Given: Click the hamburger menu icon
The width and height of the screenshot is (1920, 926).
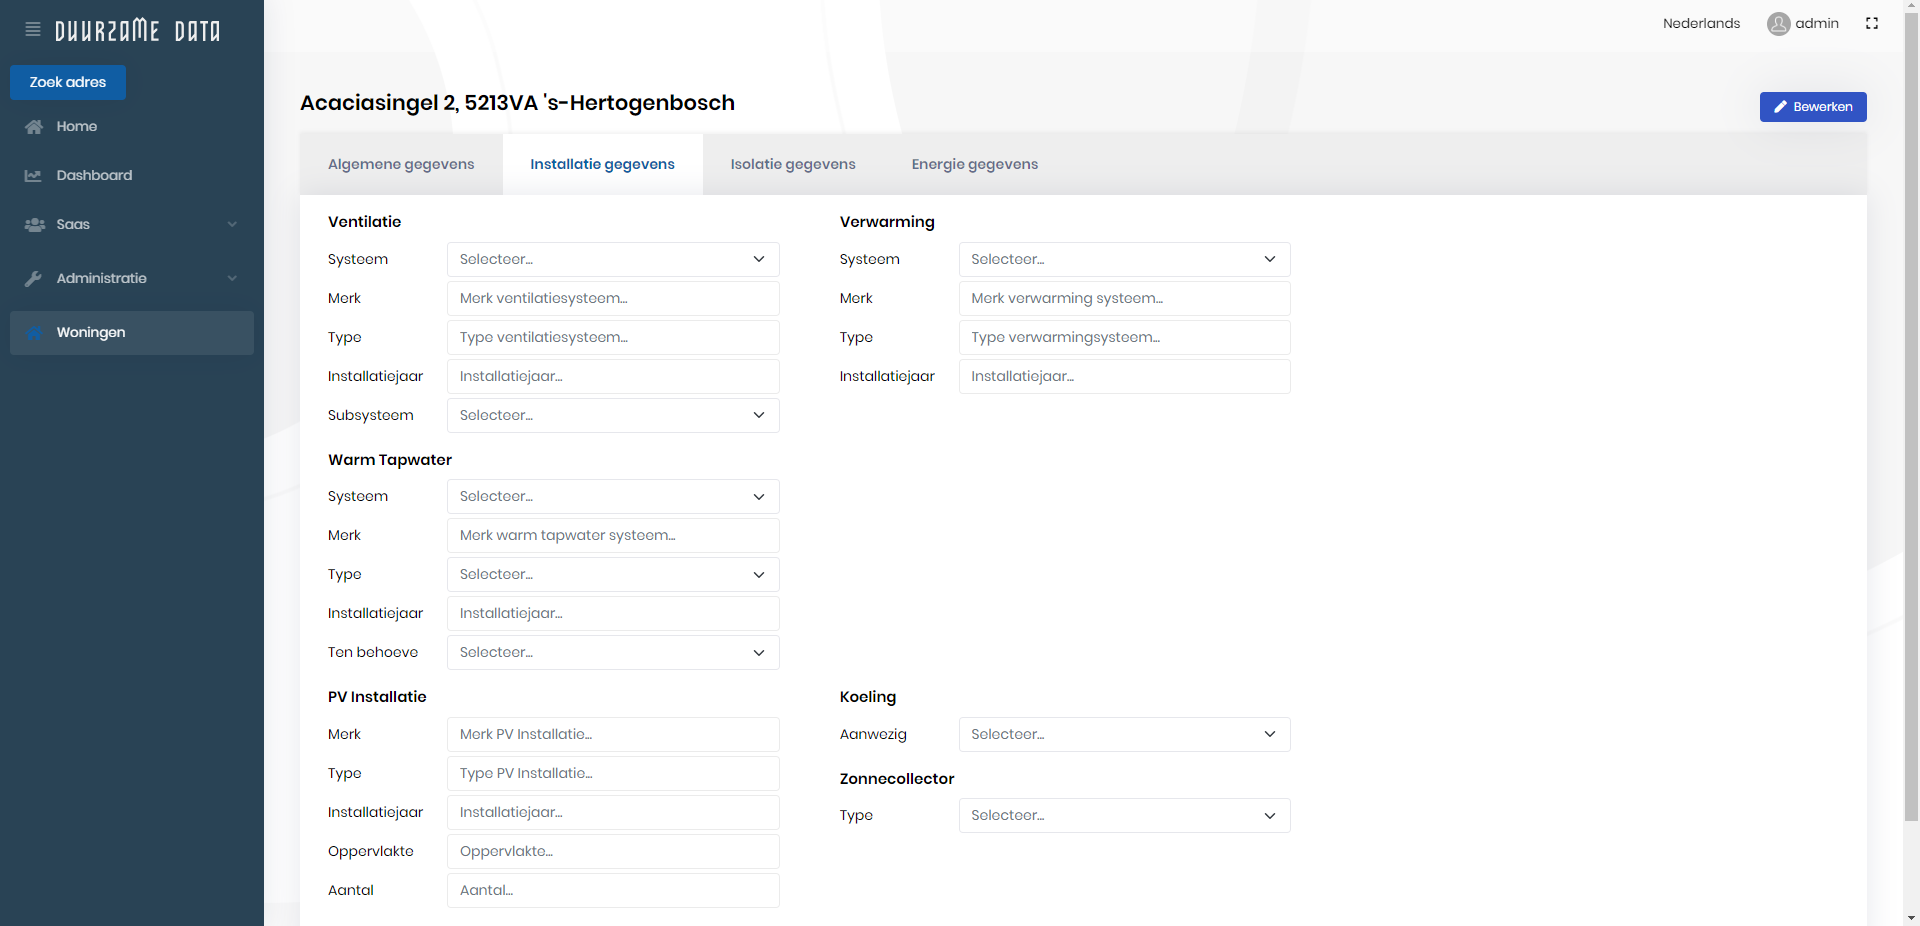Looking at the screenshot, I should coord(33,30).
